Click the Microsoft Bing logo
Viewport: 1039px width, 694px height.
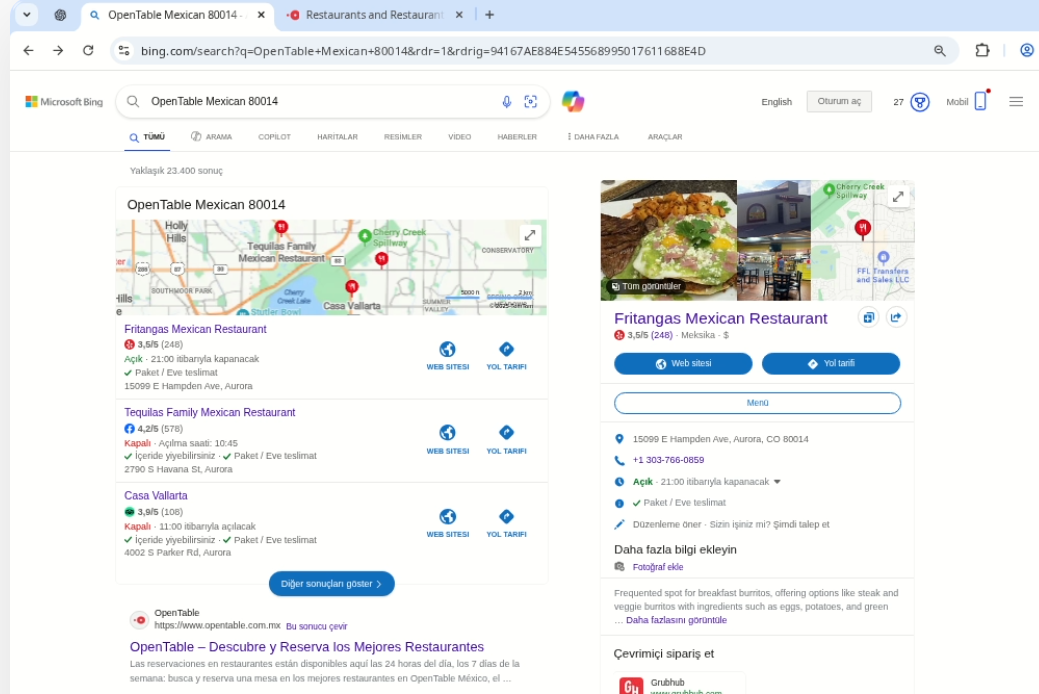pyautogui.click(x=64, y=101)
